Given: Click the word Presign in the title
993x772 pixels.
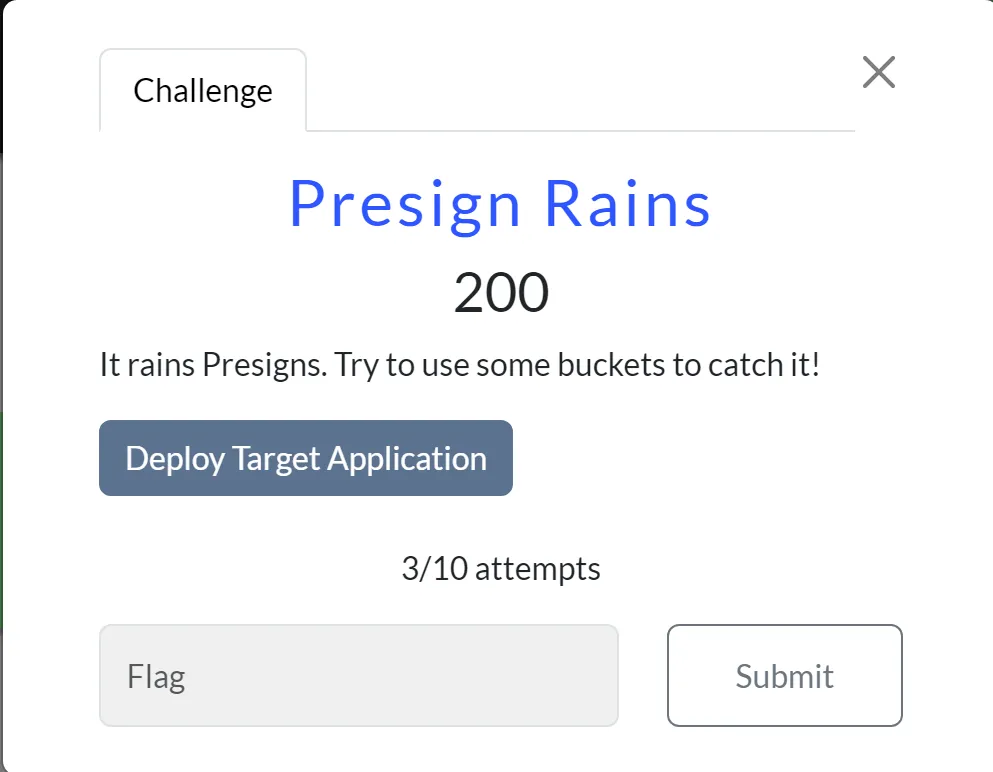Looking at the screenshot, I should [405, 203].
